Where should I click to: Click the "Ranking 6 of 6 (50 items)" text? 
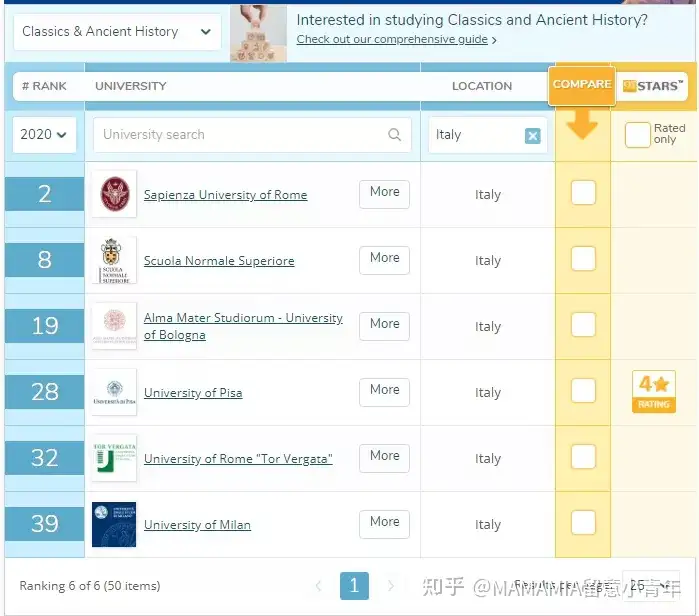coord(90,586)
